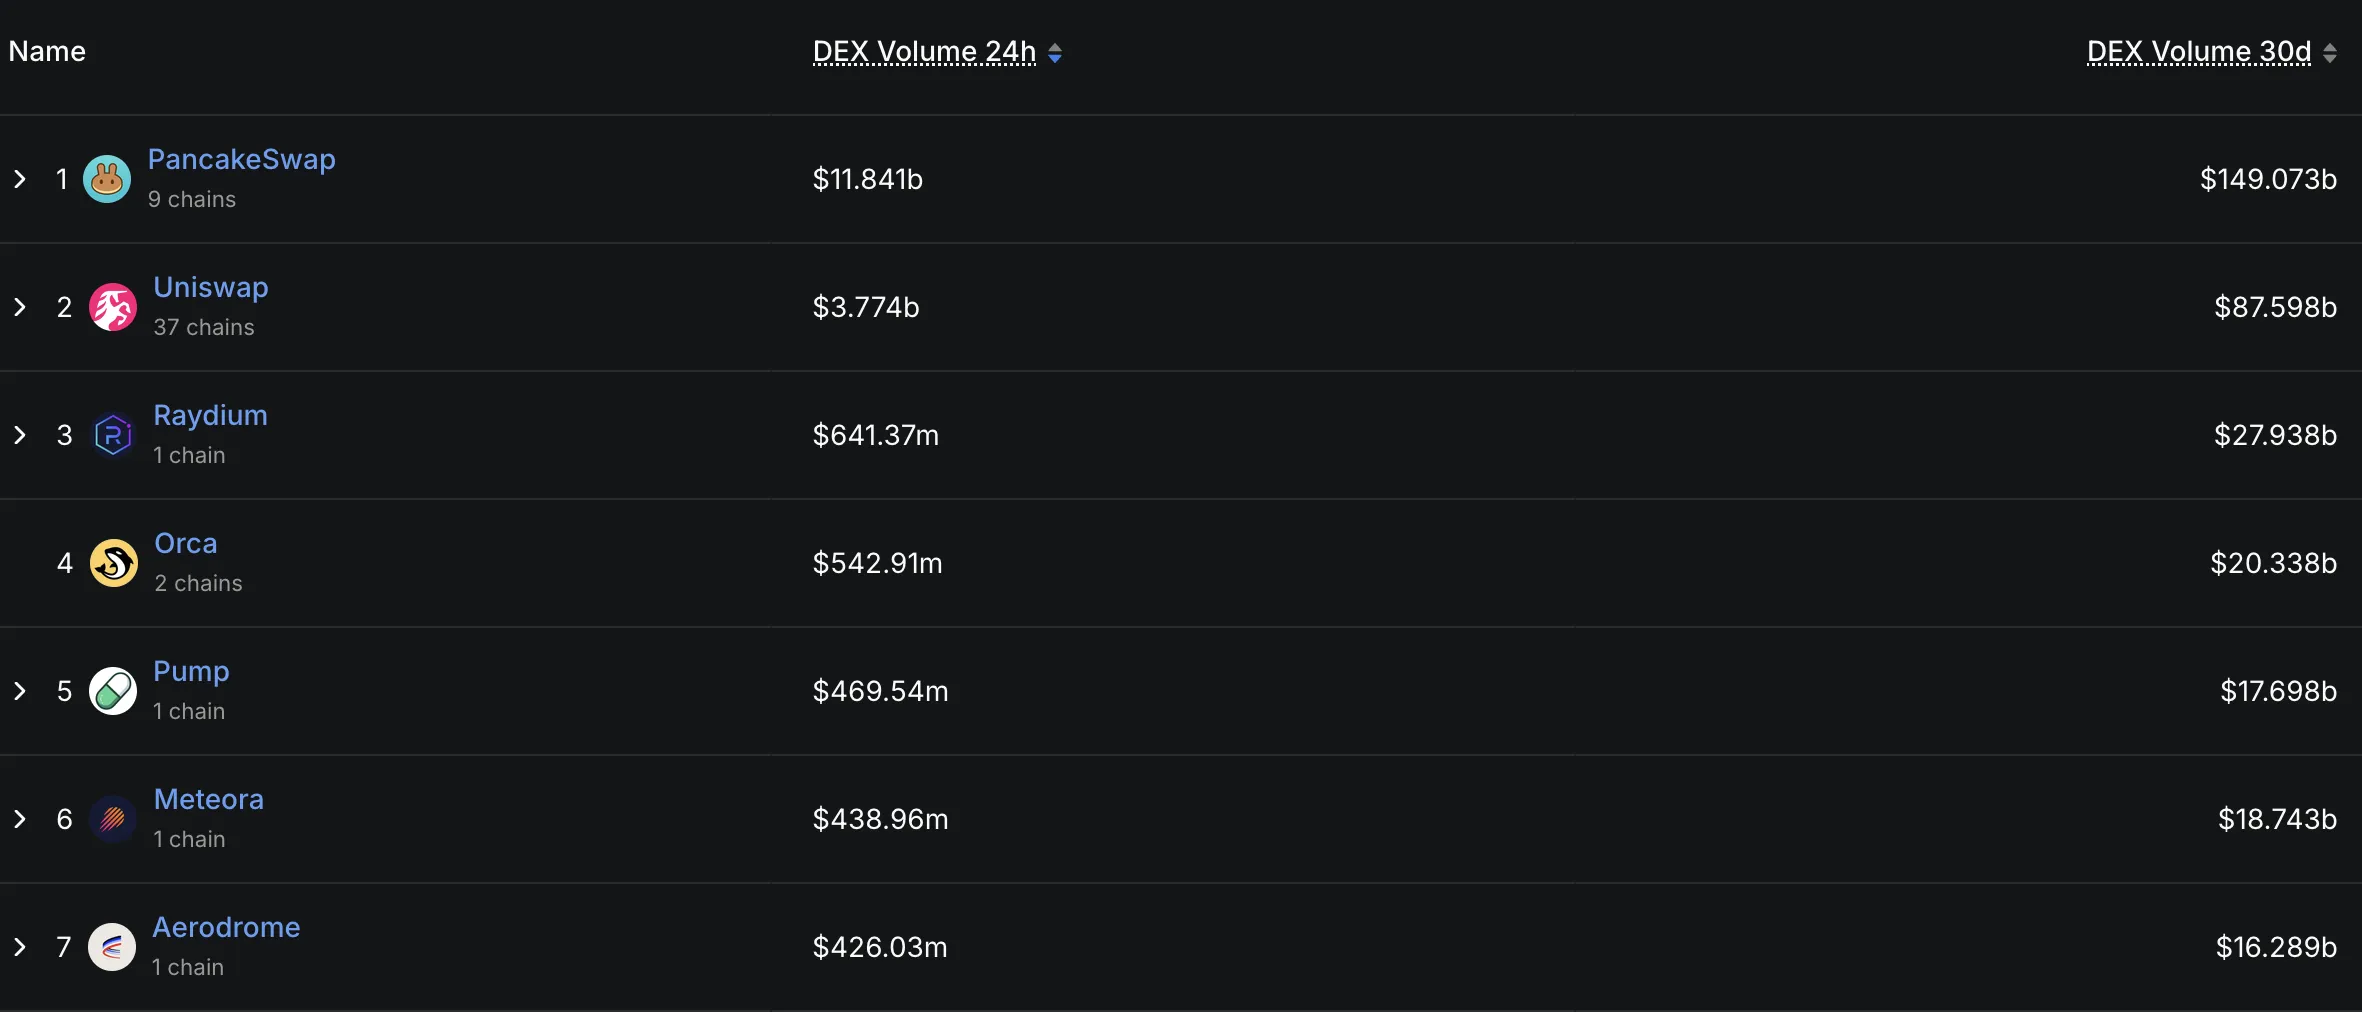Click the Orca whale logo icon
The height and width of the screenshot is (1012, 2362).
(x=114, y=563)
